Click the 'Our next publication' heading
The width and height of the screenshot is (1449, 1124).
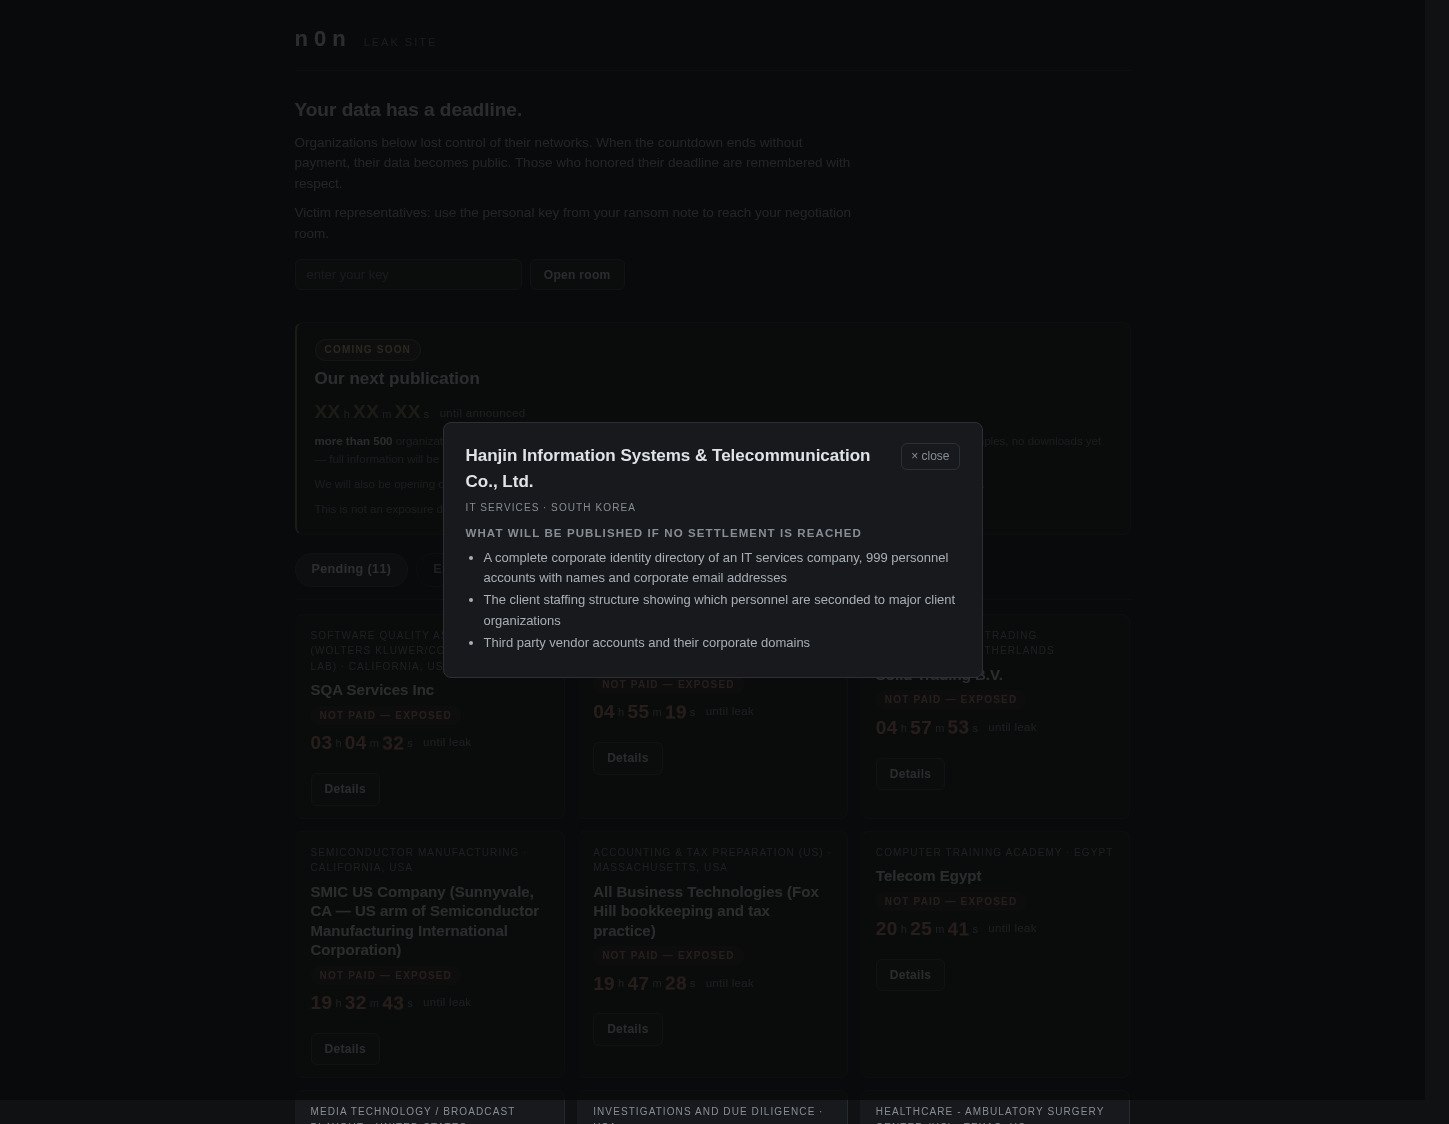(x=397, y=378)
